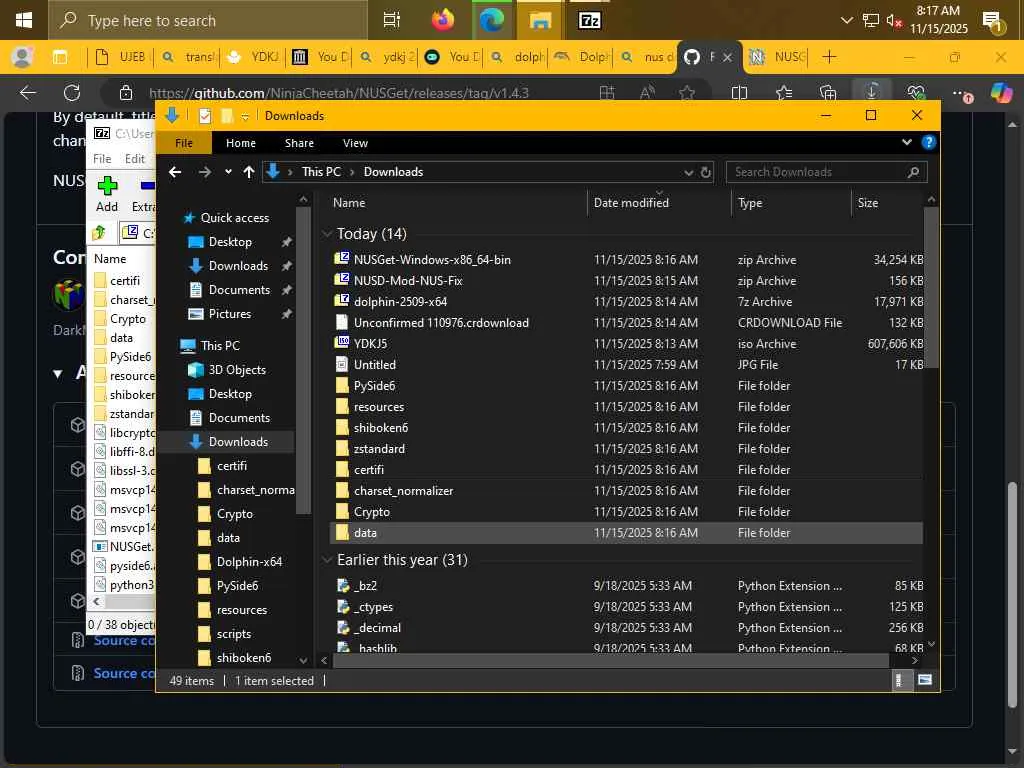1024x768 pixels.
Task: Click the Search Downloads field
Action: tap(815, 172)
